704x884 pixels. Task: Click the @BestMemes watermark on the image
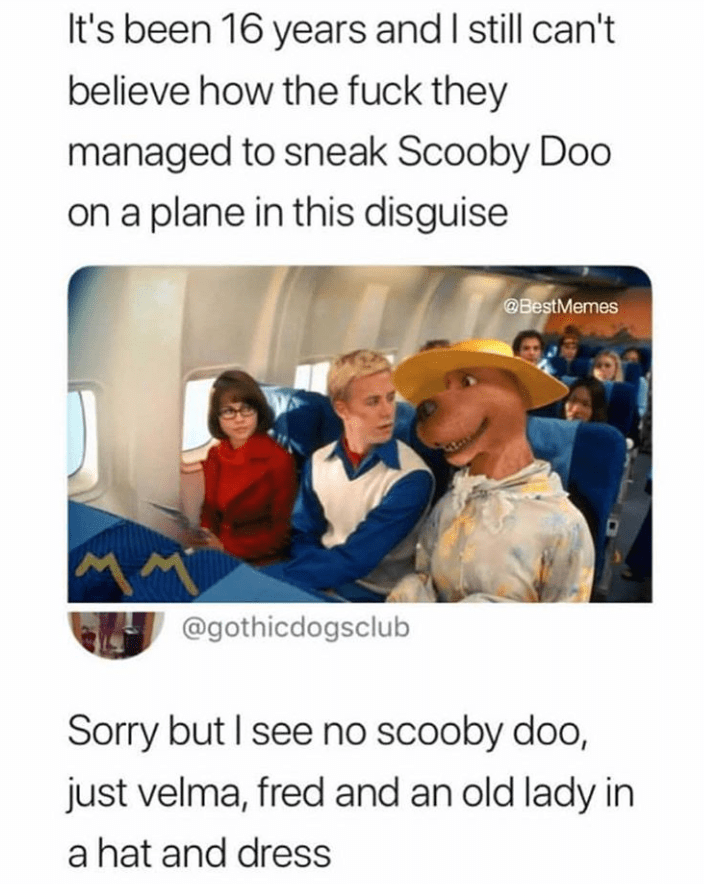click(560, 307)
